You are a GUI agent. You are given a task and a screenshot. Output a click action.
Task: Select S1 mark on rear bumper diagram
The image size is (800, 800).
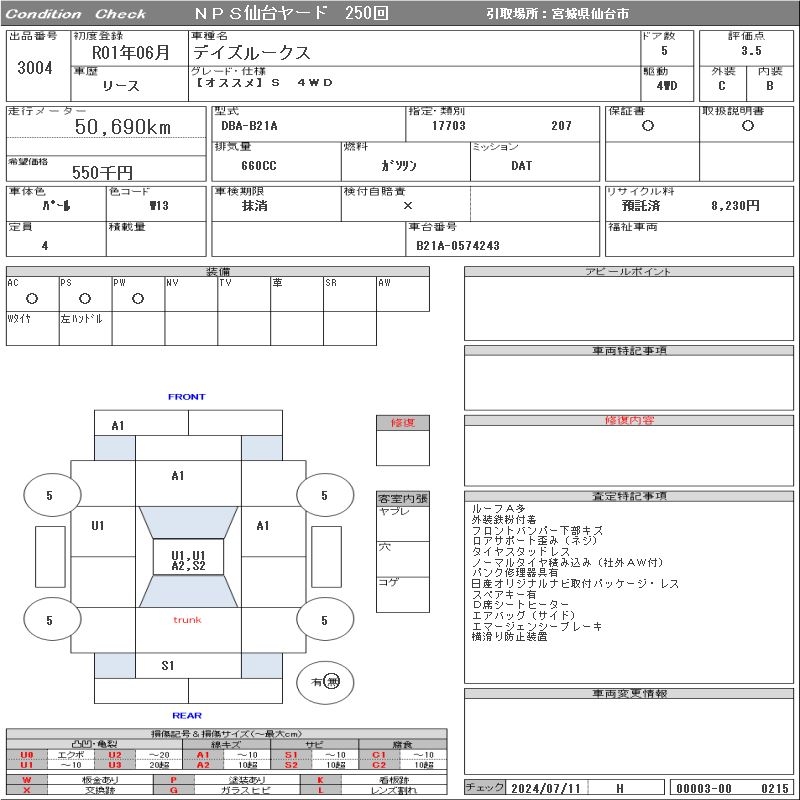(x=168, y=666)
